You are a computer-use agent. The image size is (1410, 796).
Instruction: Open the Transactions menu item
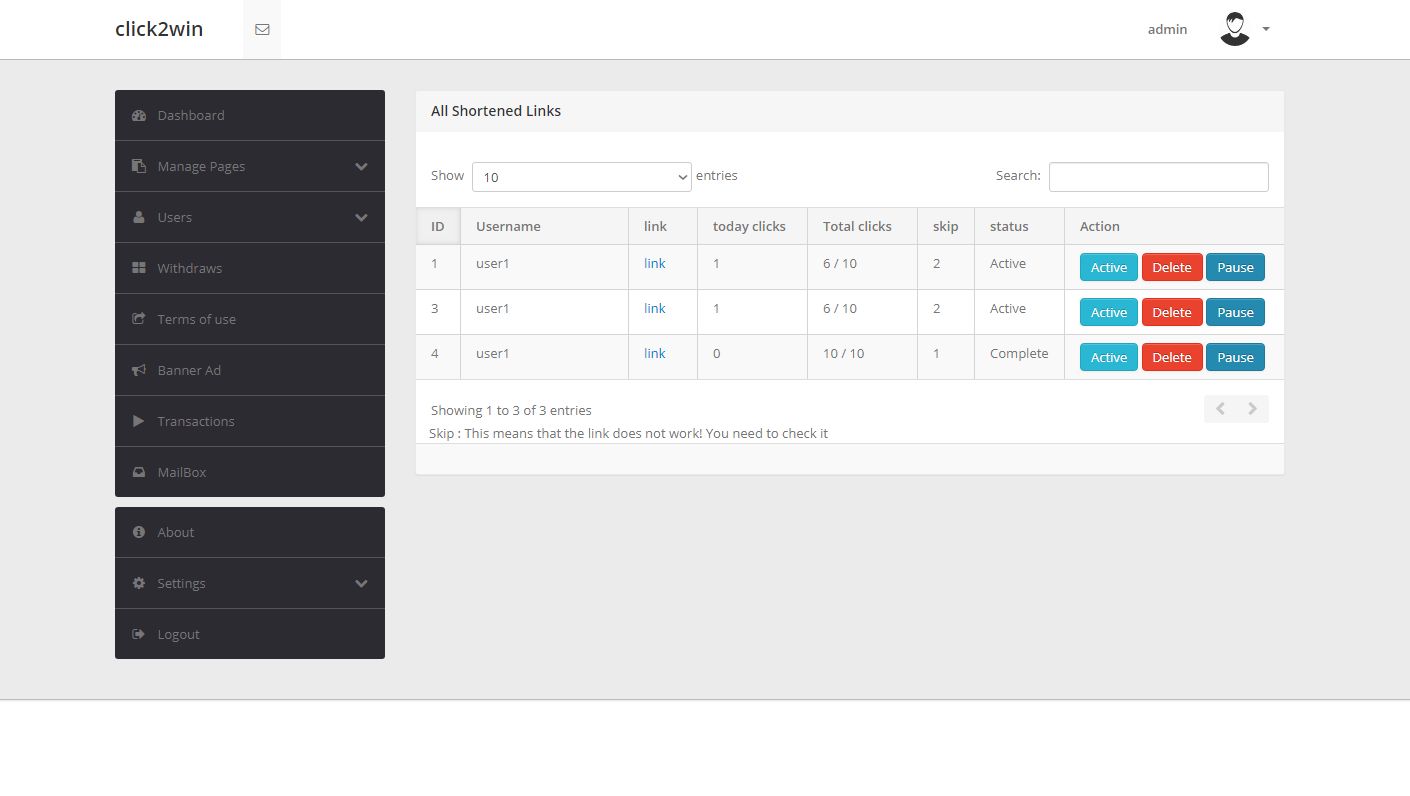click(x=250, y=421)
